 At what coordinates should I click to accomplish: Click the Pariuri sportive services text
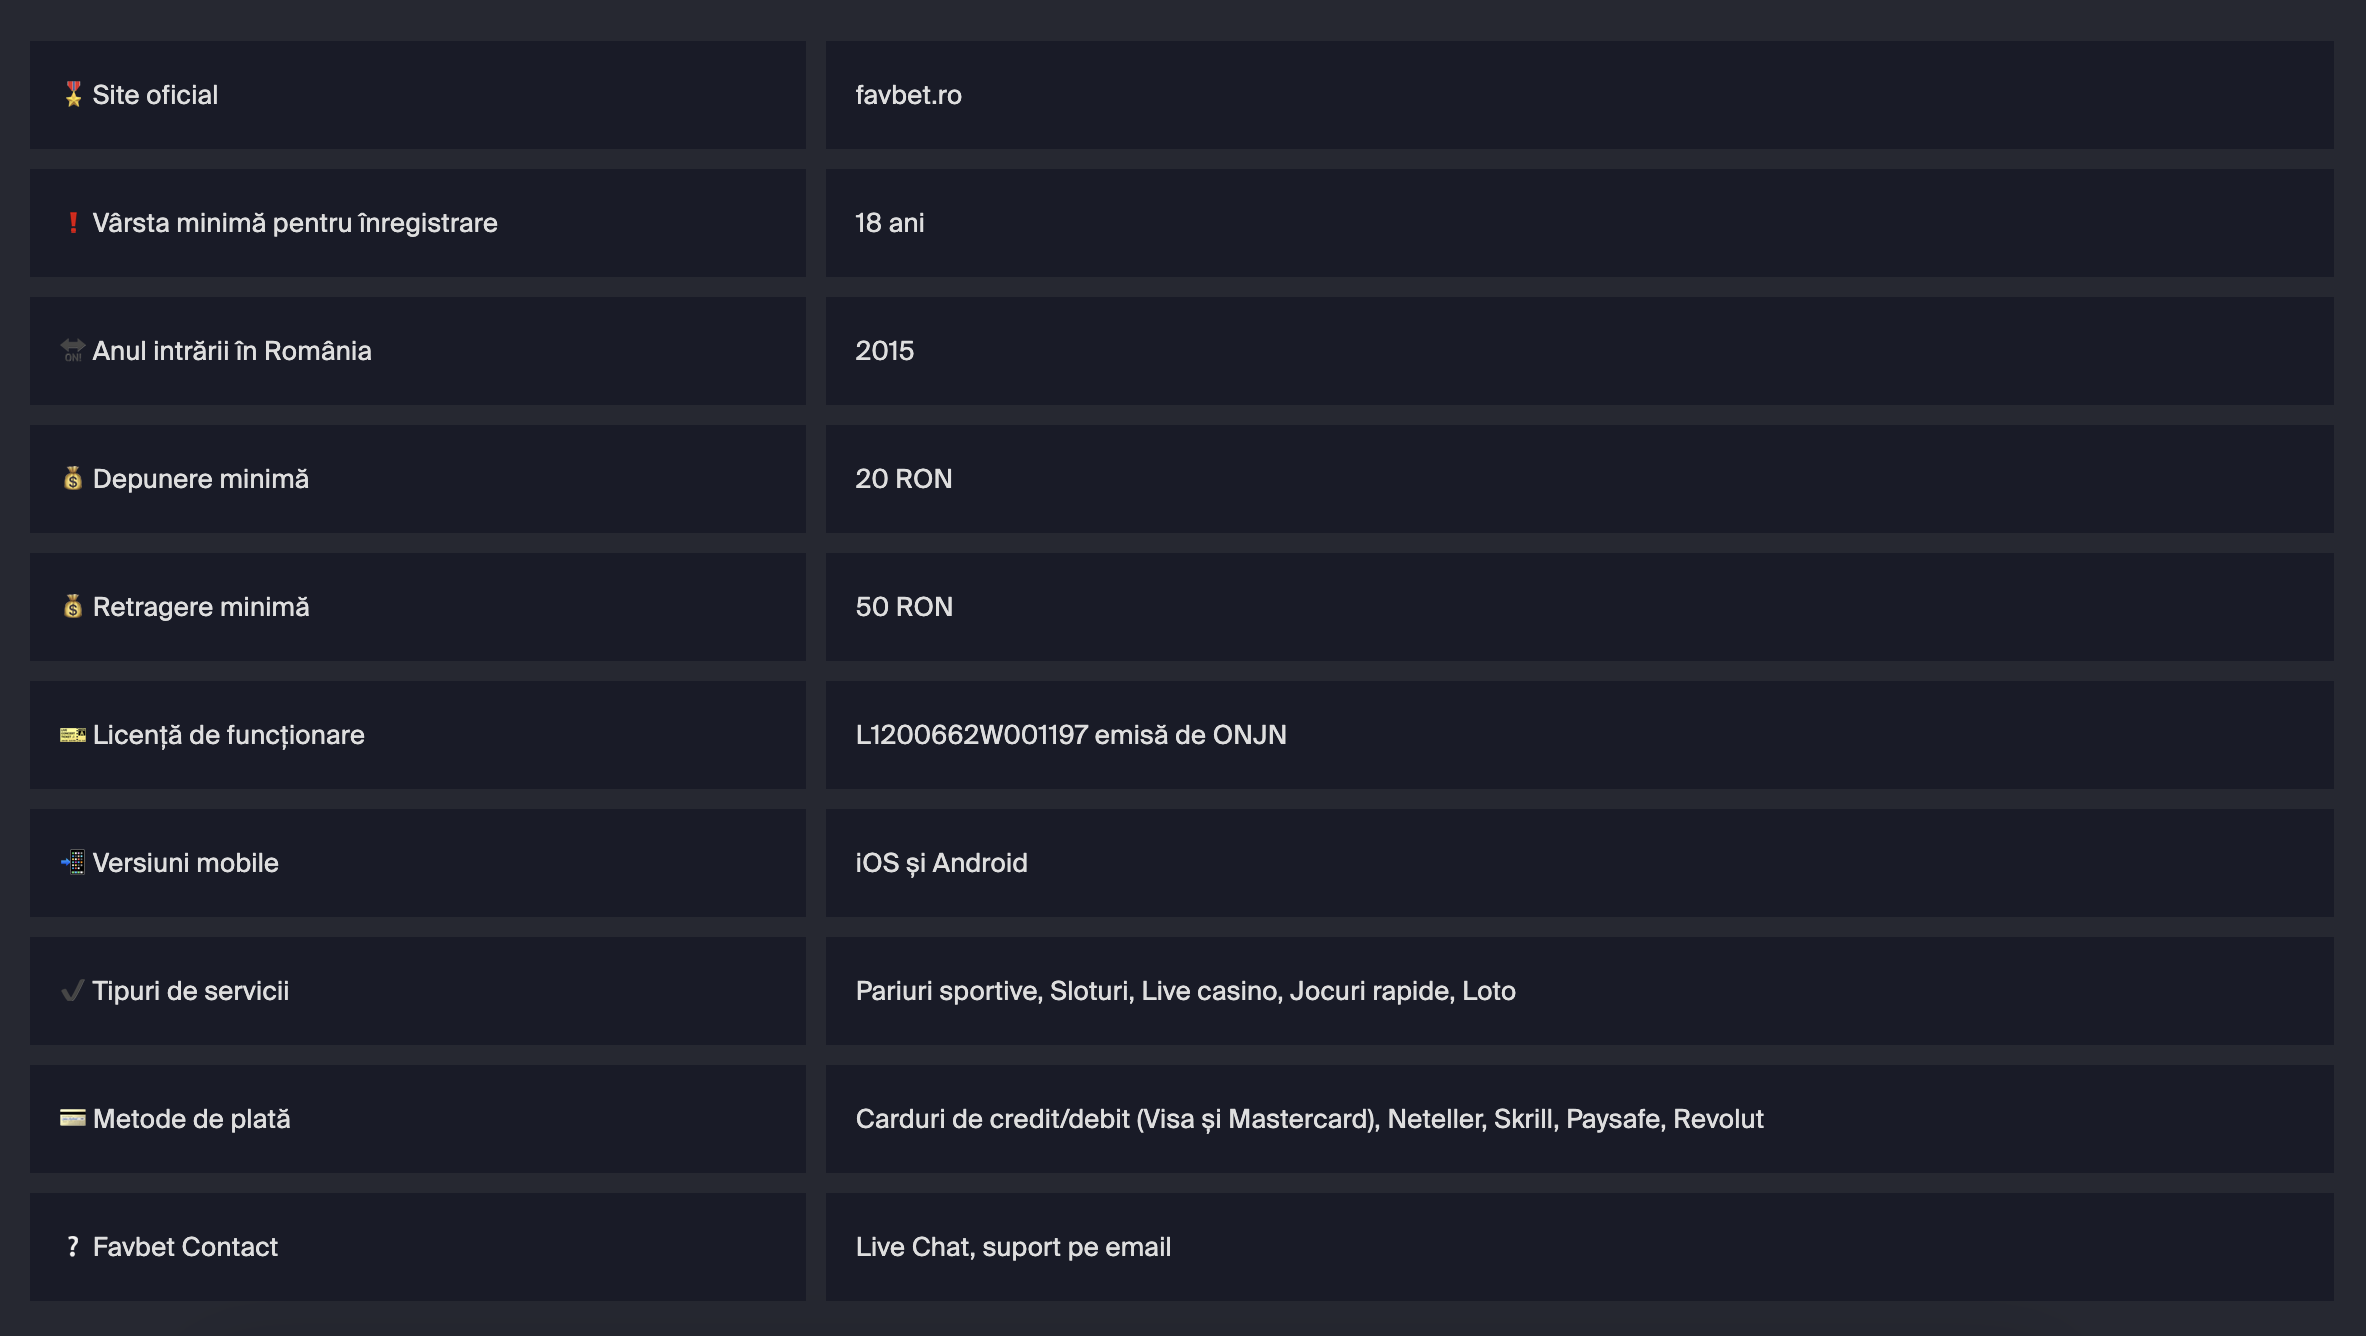point(946,991)
